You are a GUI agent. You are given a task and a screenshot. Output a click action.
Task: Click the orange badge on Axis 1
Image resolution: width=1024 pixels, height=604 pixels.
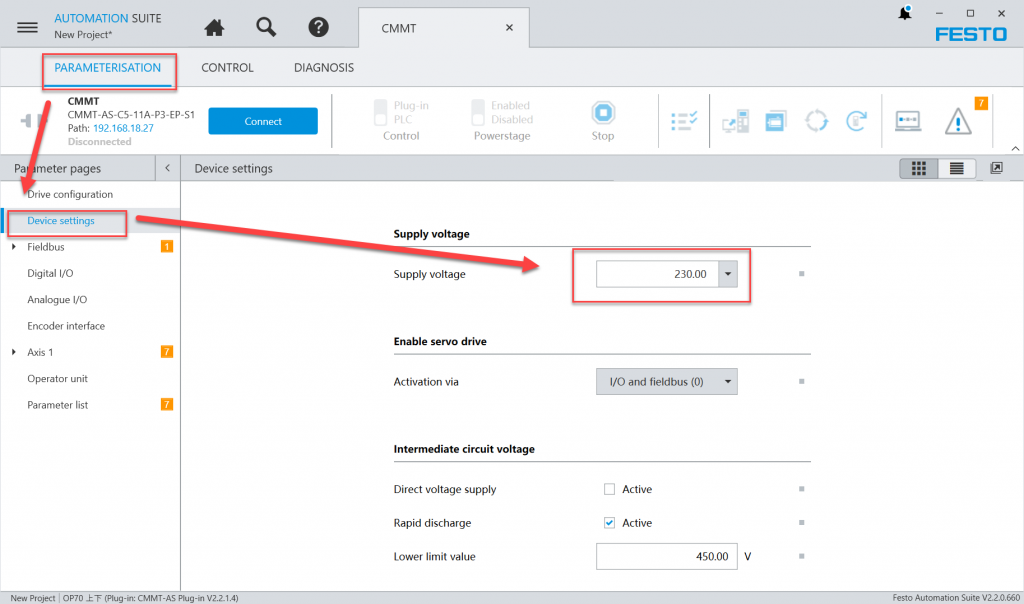[167, 352]
